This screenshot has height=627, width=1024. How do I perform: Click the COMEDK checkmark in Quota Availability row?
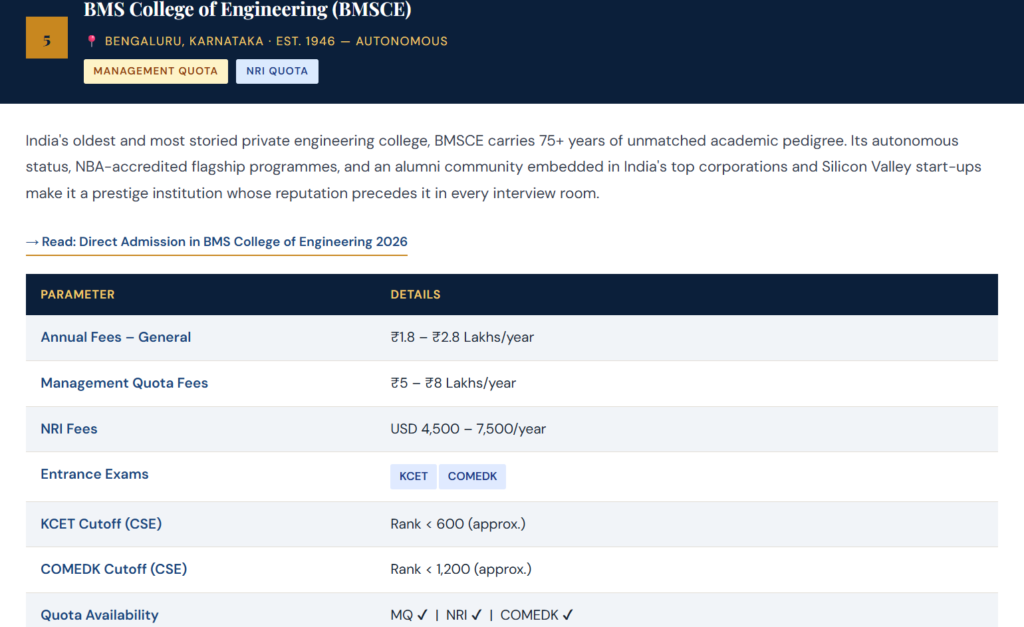pyautogui.click(x=567, y=615)
